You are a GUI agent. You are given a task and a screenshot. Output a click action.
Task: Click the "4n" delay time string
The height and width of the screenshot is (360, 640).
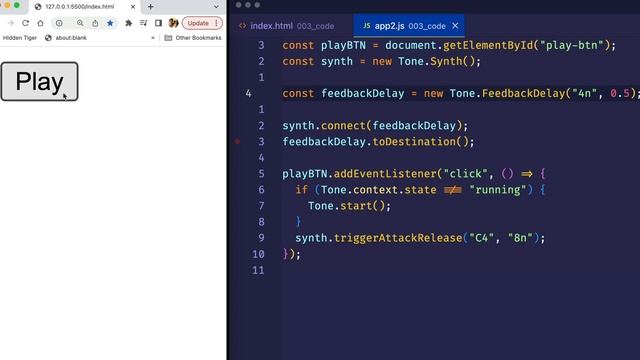click(584, 93)
